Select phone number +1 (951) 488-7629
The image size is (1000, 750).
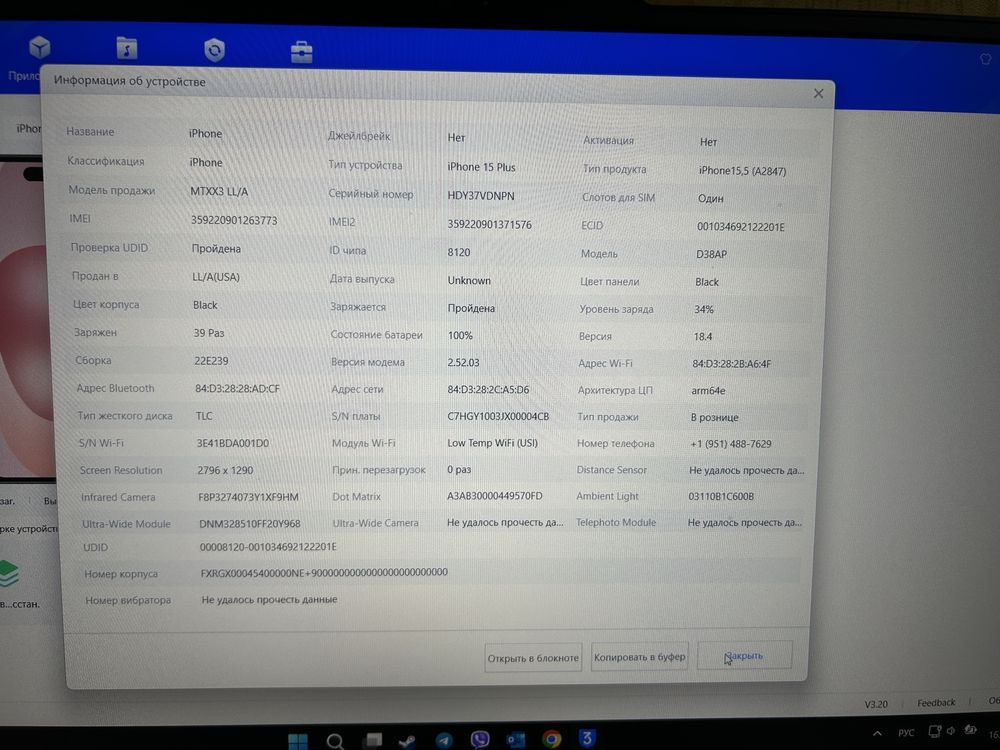click(731, 444)
